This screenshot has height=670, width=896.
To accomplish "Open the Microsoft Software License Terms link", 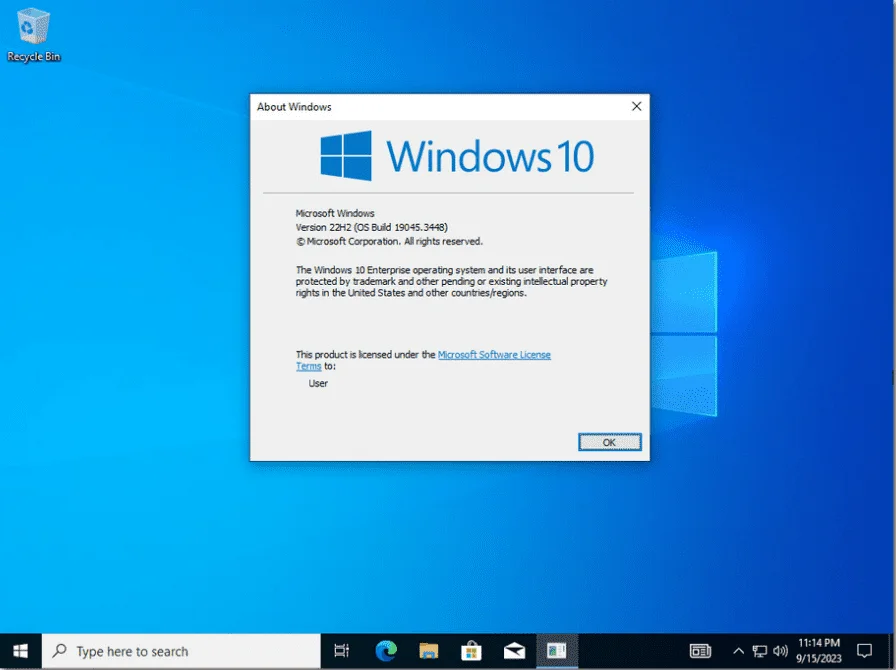I will (x=494, y=354).
